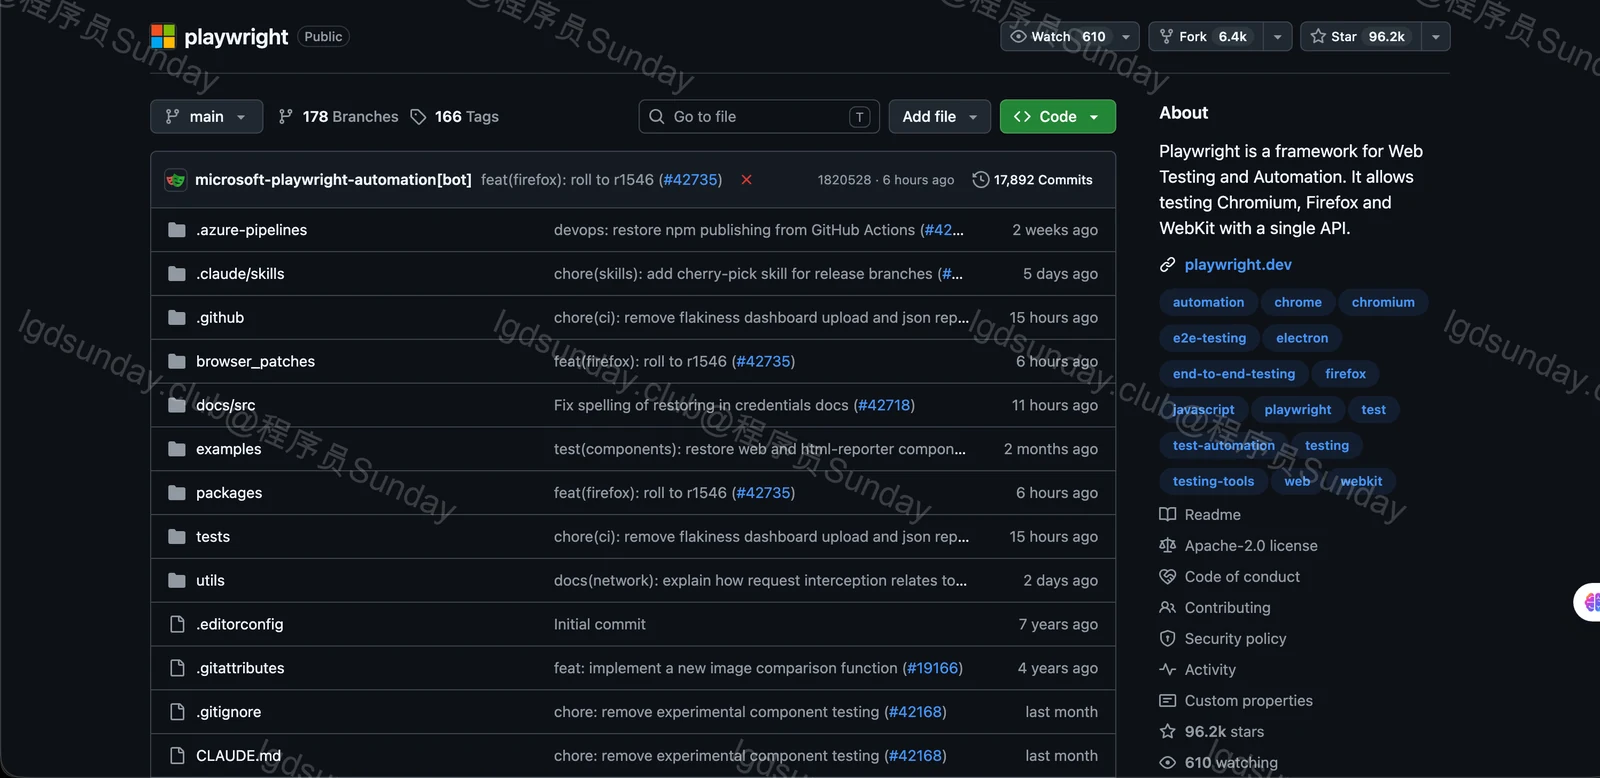Click '2 months ago' in examples row
1600x778 pixels.
point(1051,449)
